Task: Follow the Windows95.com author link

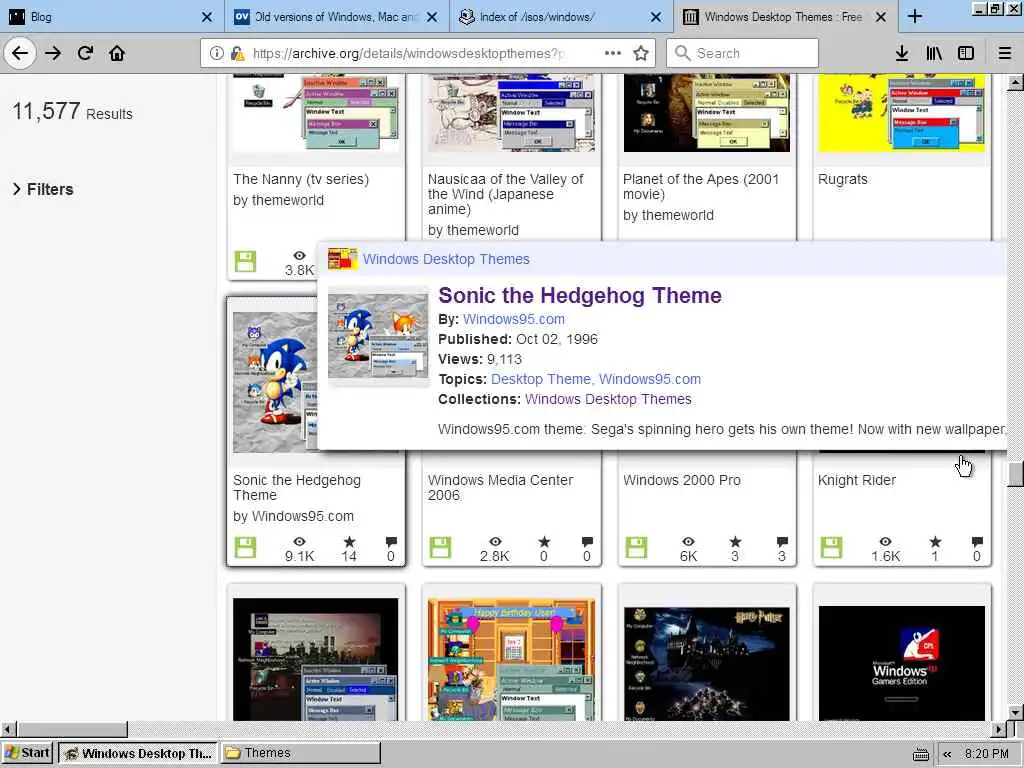Action: [514, 319]
